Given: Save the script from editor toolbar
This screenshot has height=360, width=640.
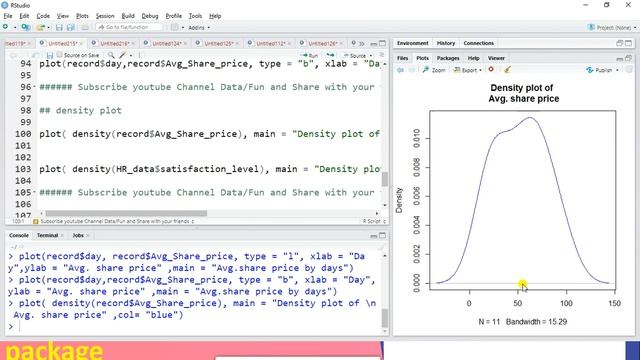Looking at the screenshot, I should point(49,55).
